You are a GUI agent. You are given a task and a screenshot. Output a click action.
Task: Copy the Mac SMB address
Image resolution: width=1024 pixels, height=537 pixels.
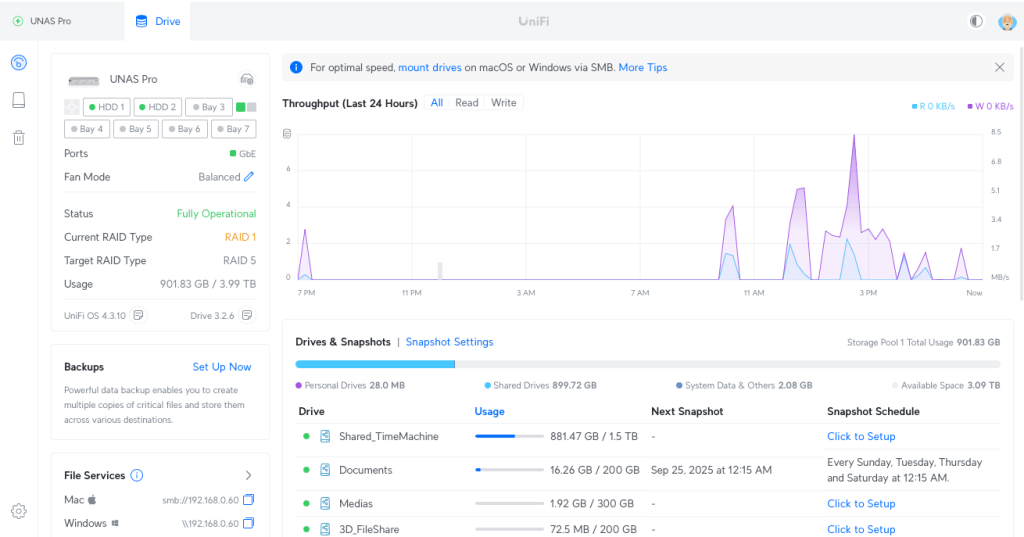coord(249,499)
